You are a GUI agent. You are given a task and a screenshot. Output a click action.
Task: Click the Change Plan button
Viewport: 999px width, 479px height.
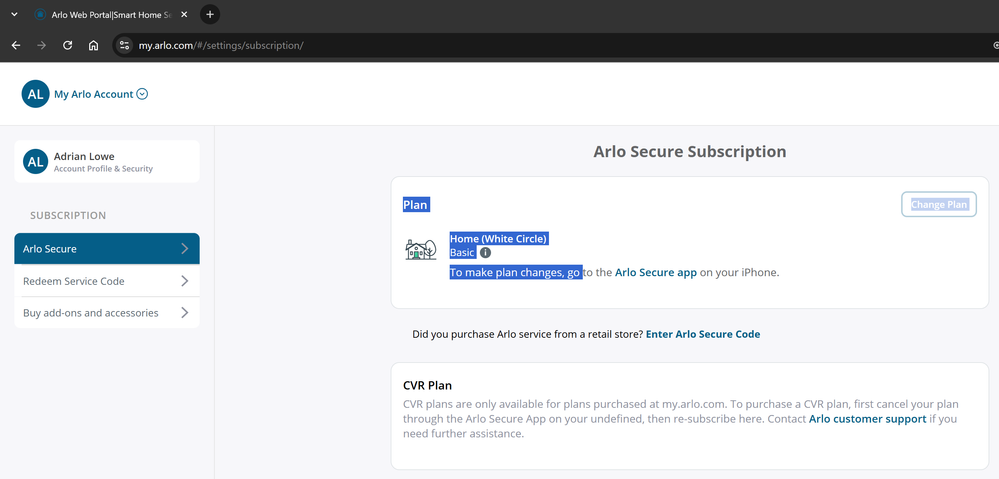point(939,204)
